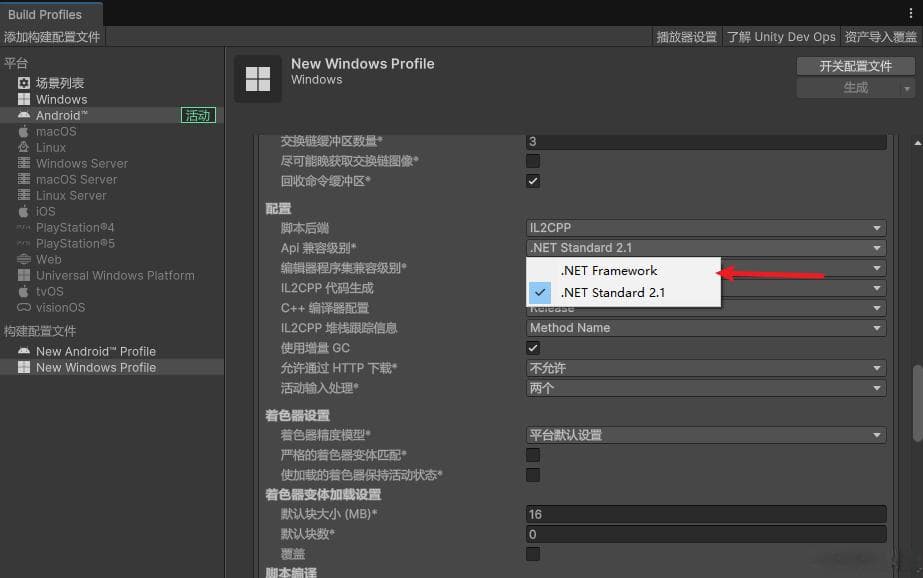Screen dimensions: 923x578
Task: Select Universal Windows Platform row
Action: (112, 275)
